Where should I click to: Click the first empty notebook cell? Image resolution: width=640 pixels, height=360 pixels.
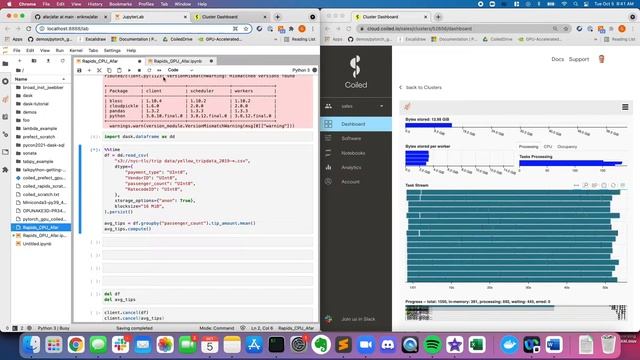[x=208, y=242]
